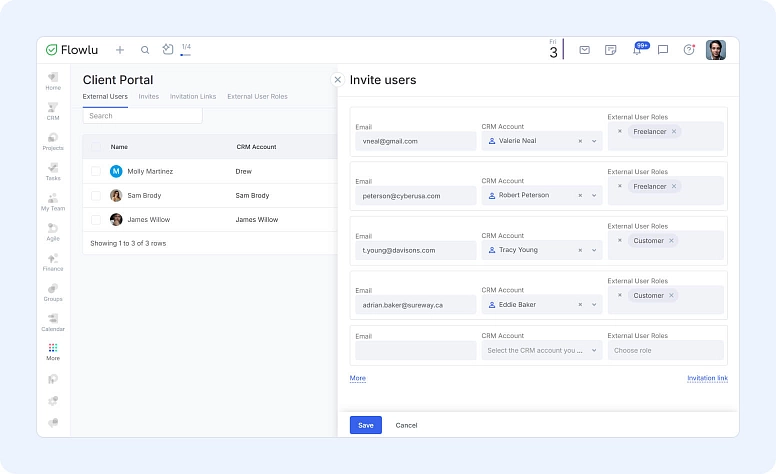This screenshot has height=474, width=776.
Task: Open the mail envelope icon in header
Action: [584, 50]
